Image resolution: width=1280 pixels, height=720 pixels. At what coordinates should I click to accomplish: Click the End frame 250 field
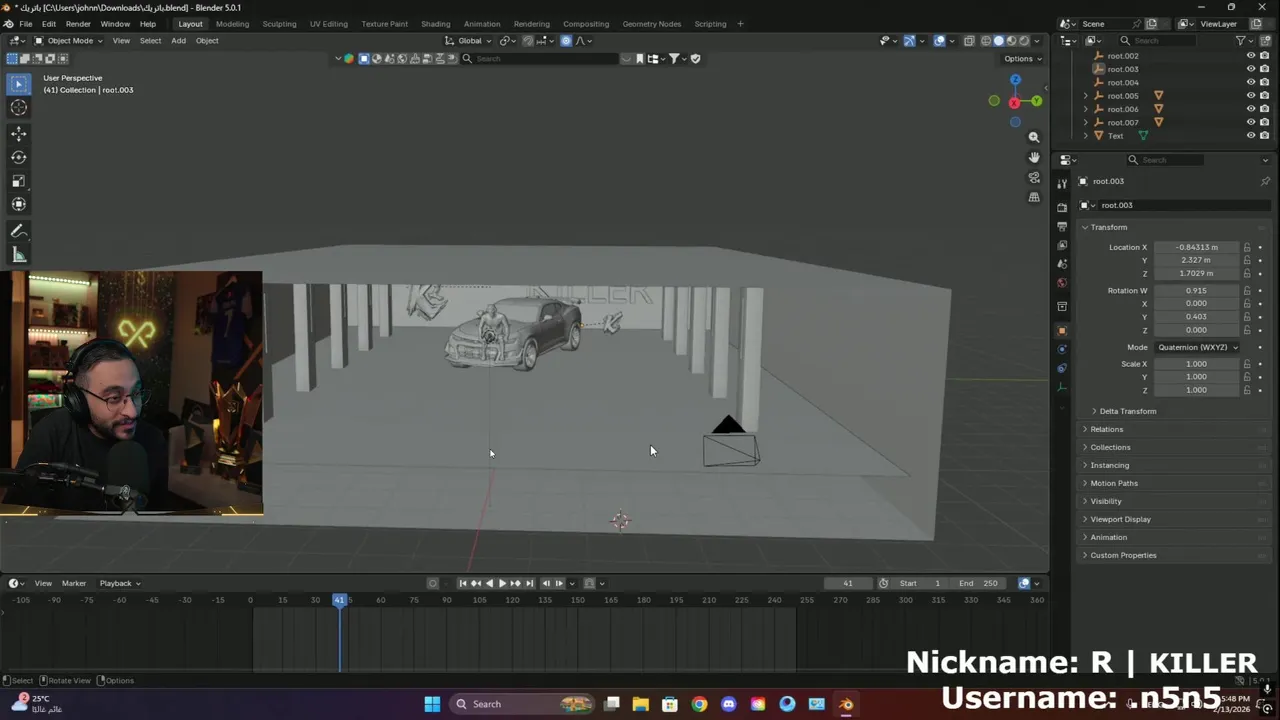click(x=980, y=583)
